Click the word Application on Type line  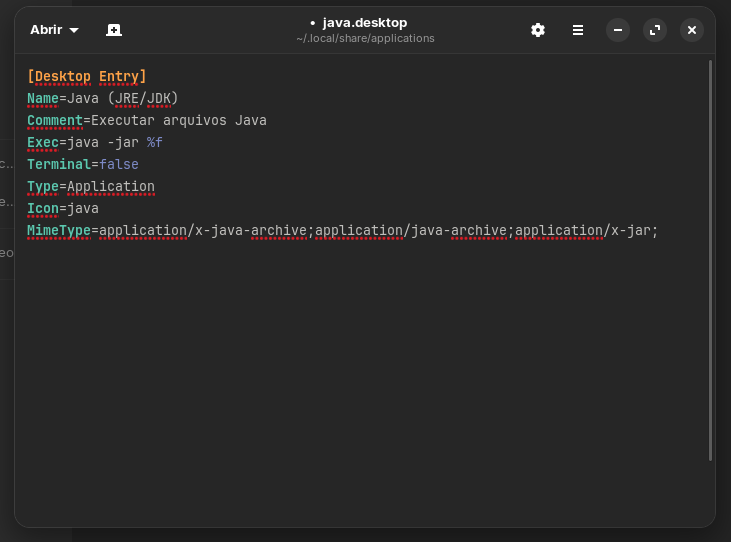pos(111,186)
